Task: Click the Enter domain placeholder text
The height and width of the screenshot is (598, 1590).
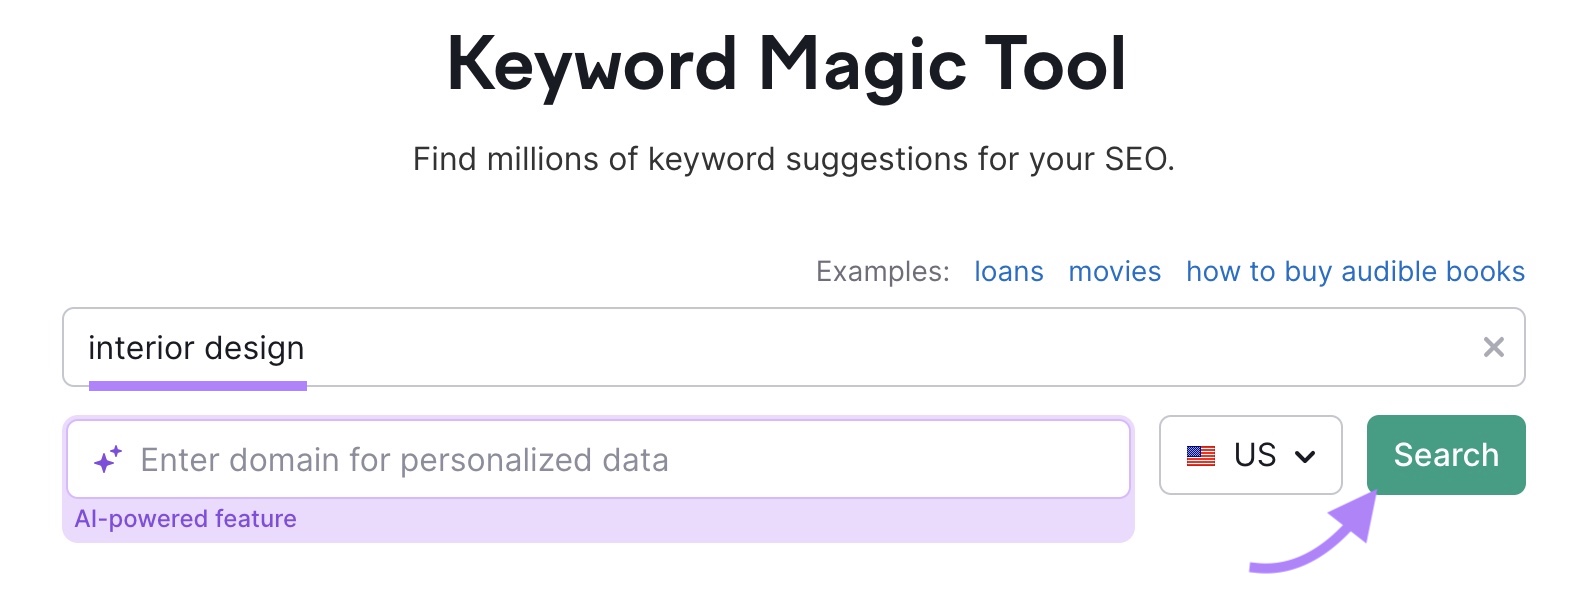Action: tap(404, 458)
